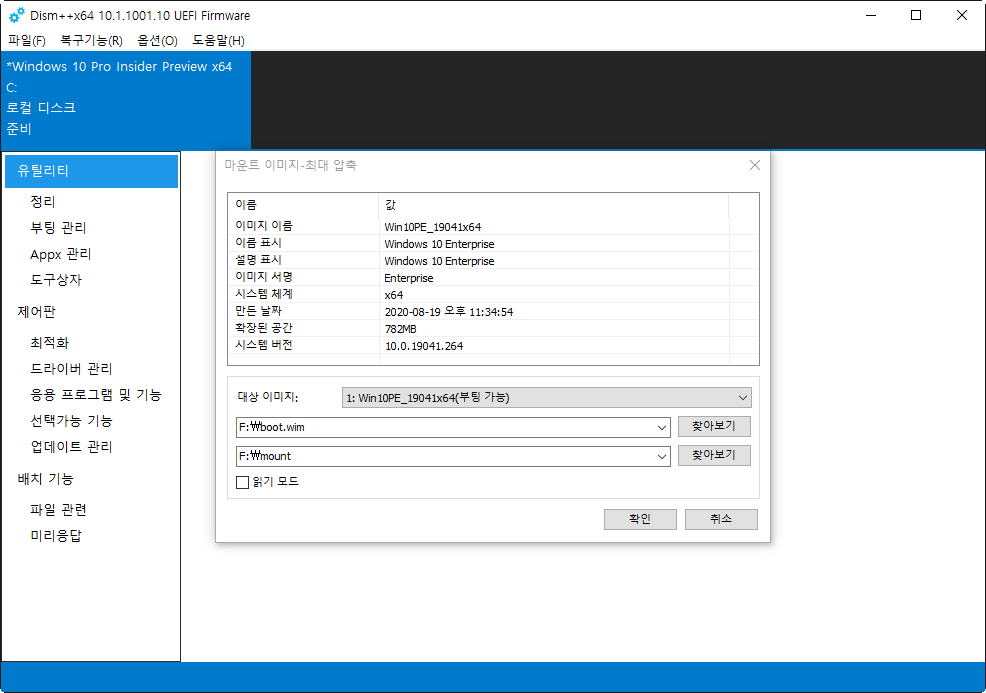Open 미리응답 in the sidebar
The image size is (986, 693).
(56, 536)
